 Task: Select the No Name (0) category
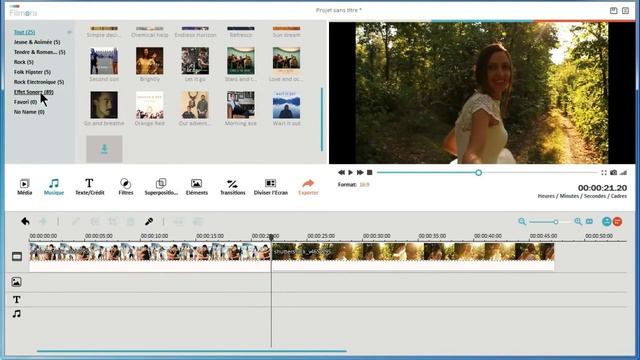point(29,112)
